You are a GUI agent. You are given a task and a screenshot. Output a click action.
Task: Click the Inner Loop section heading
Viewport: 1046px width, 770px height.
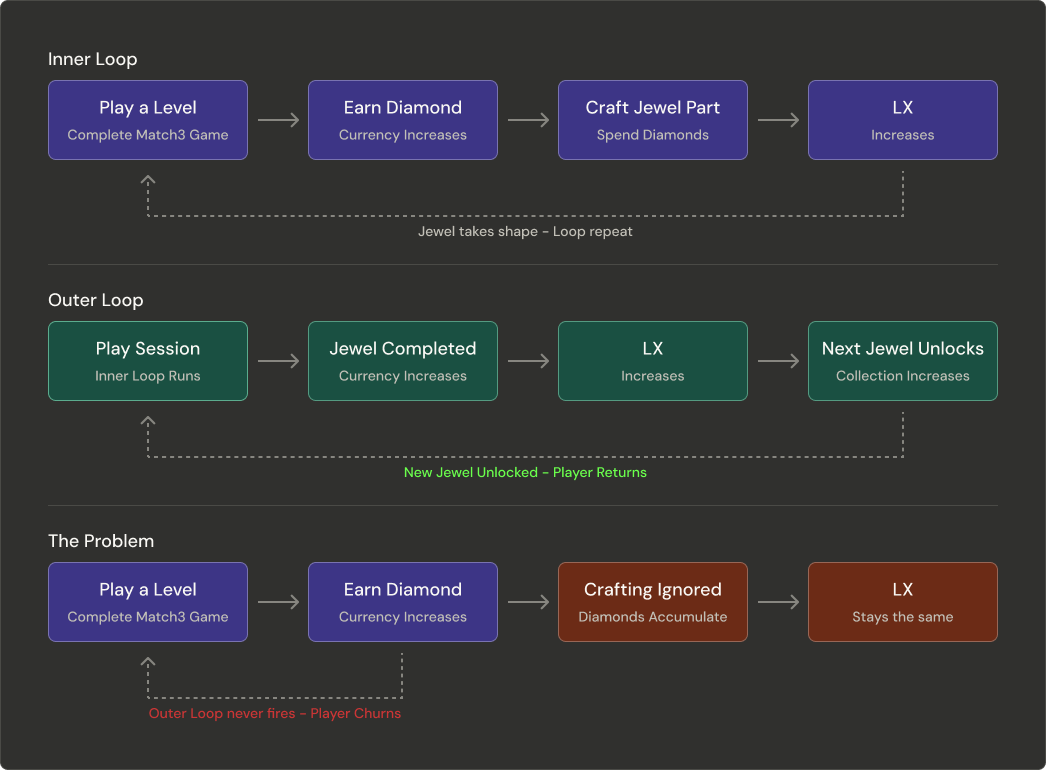click(x=93, y=59)
